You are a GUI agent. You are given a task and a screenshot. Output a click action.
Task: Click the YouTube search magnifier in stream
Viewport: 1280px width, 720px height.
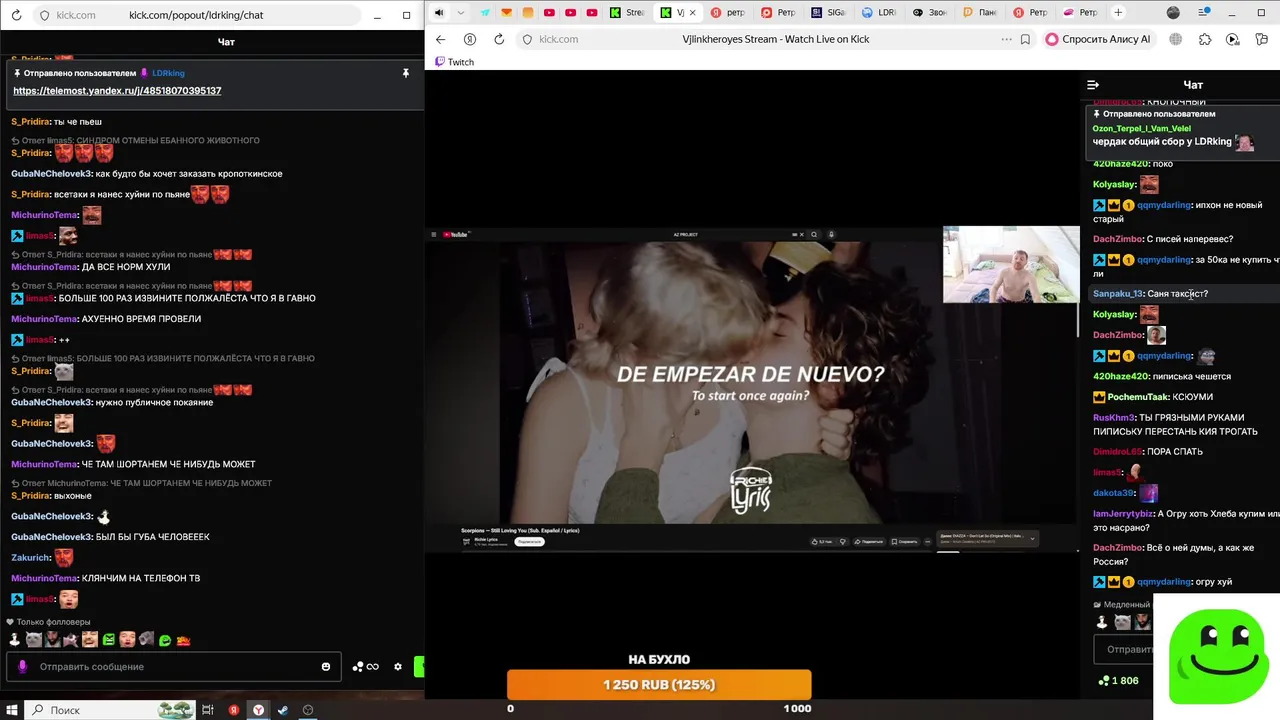814,234
